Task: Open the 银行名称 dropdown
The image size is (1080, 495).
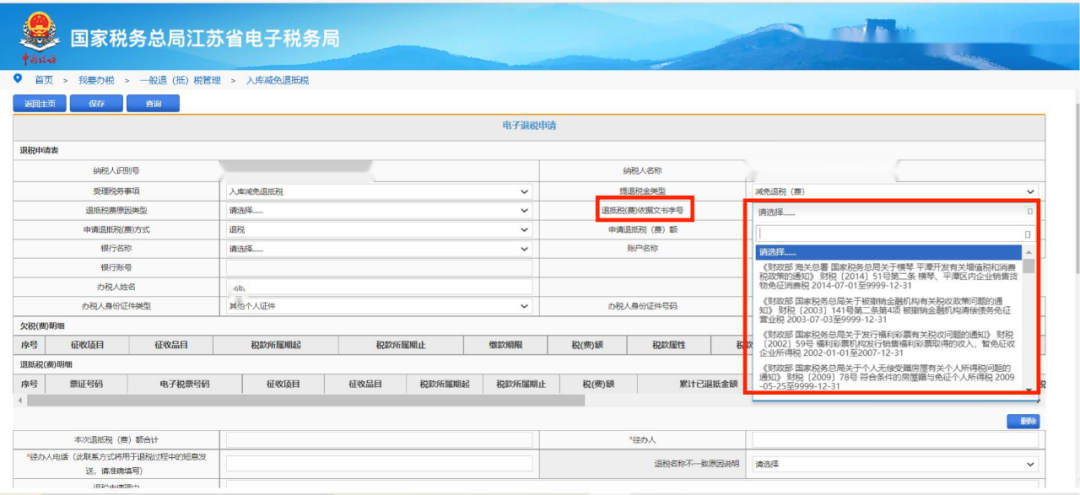Action: click(379, 249)
